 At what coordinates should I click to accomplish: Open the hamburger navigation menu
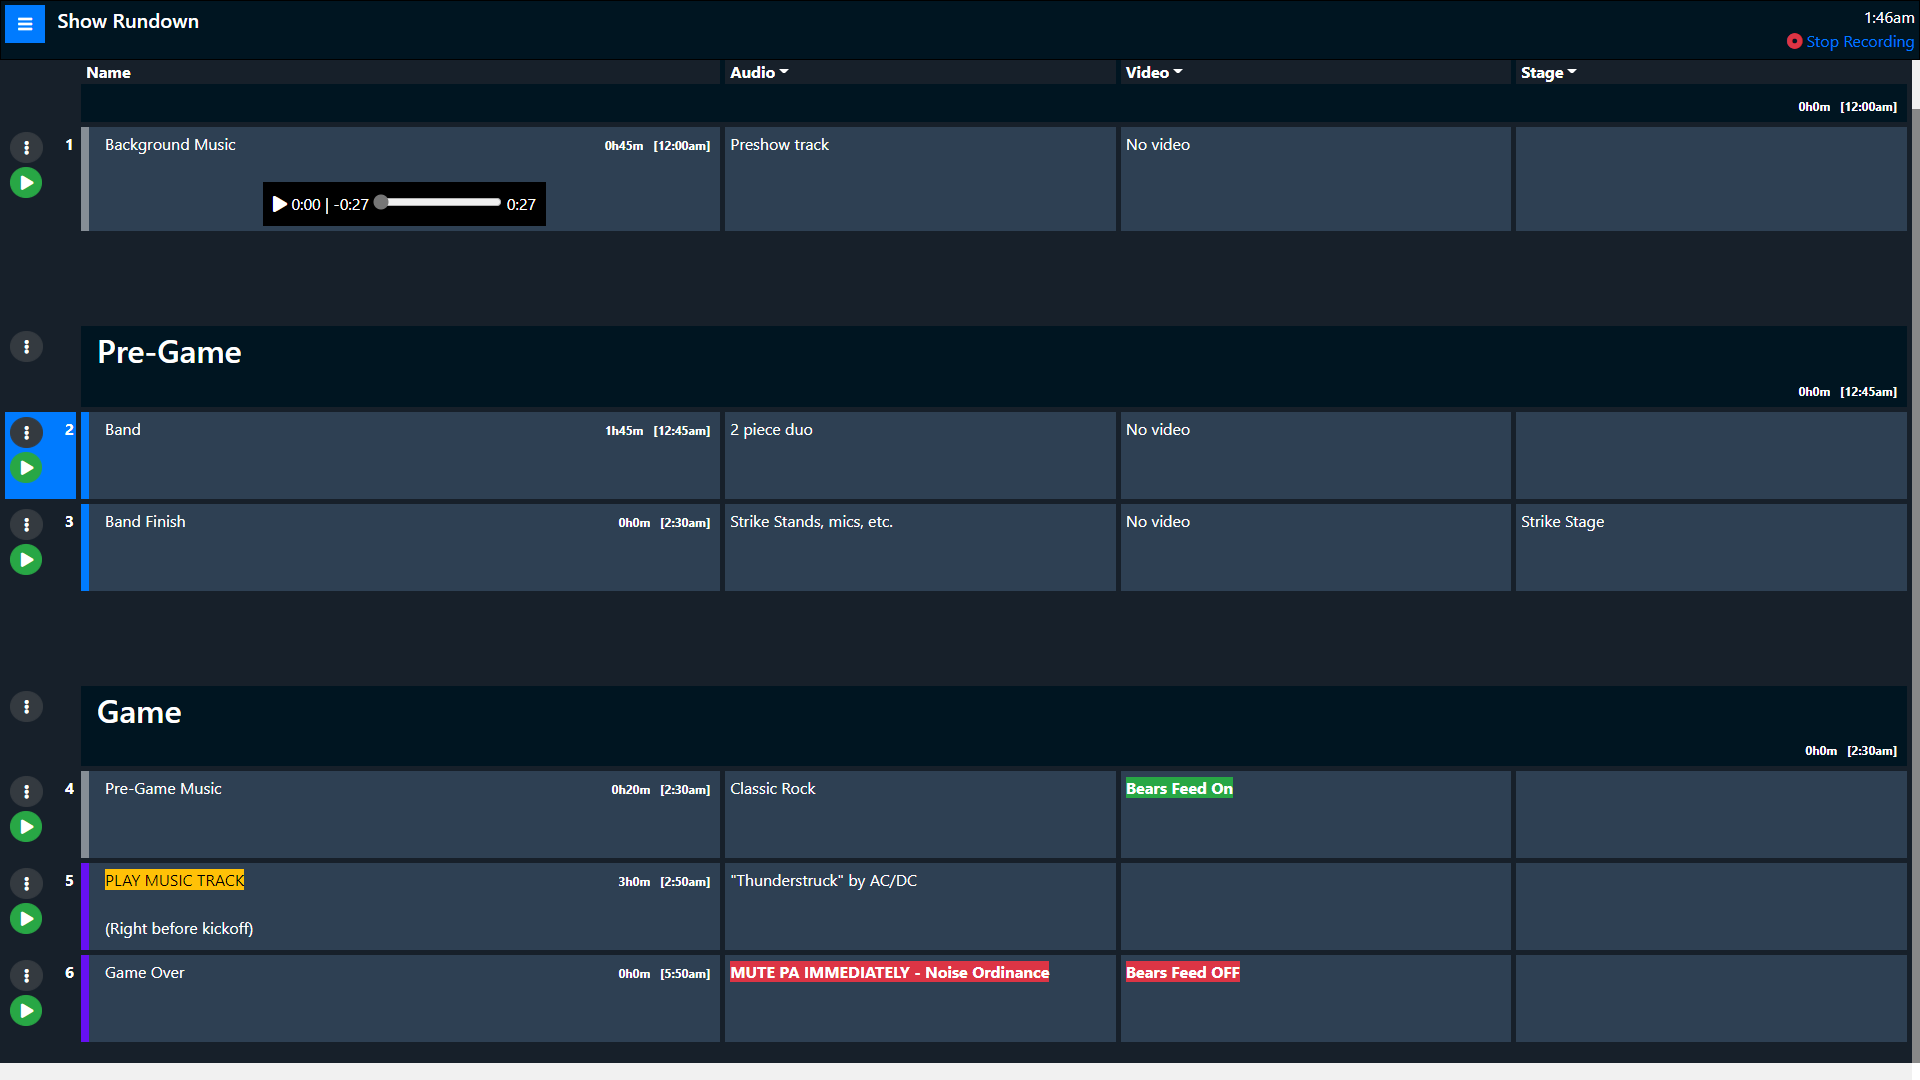click(24, 23)
